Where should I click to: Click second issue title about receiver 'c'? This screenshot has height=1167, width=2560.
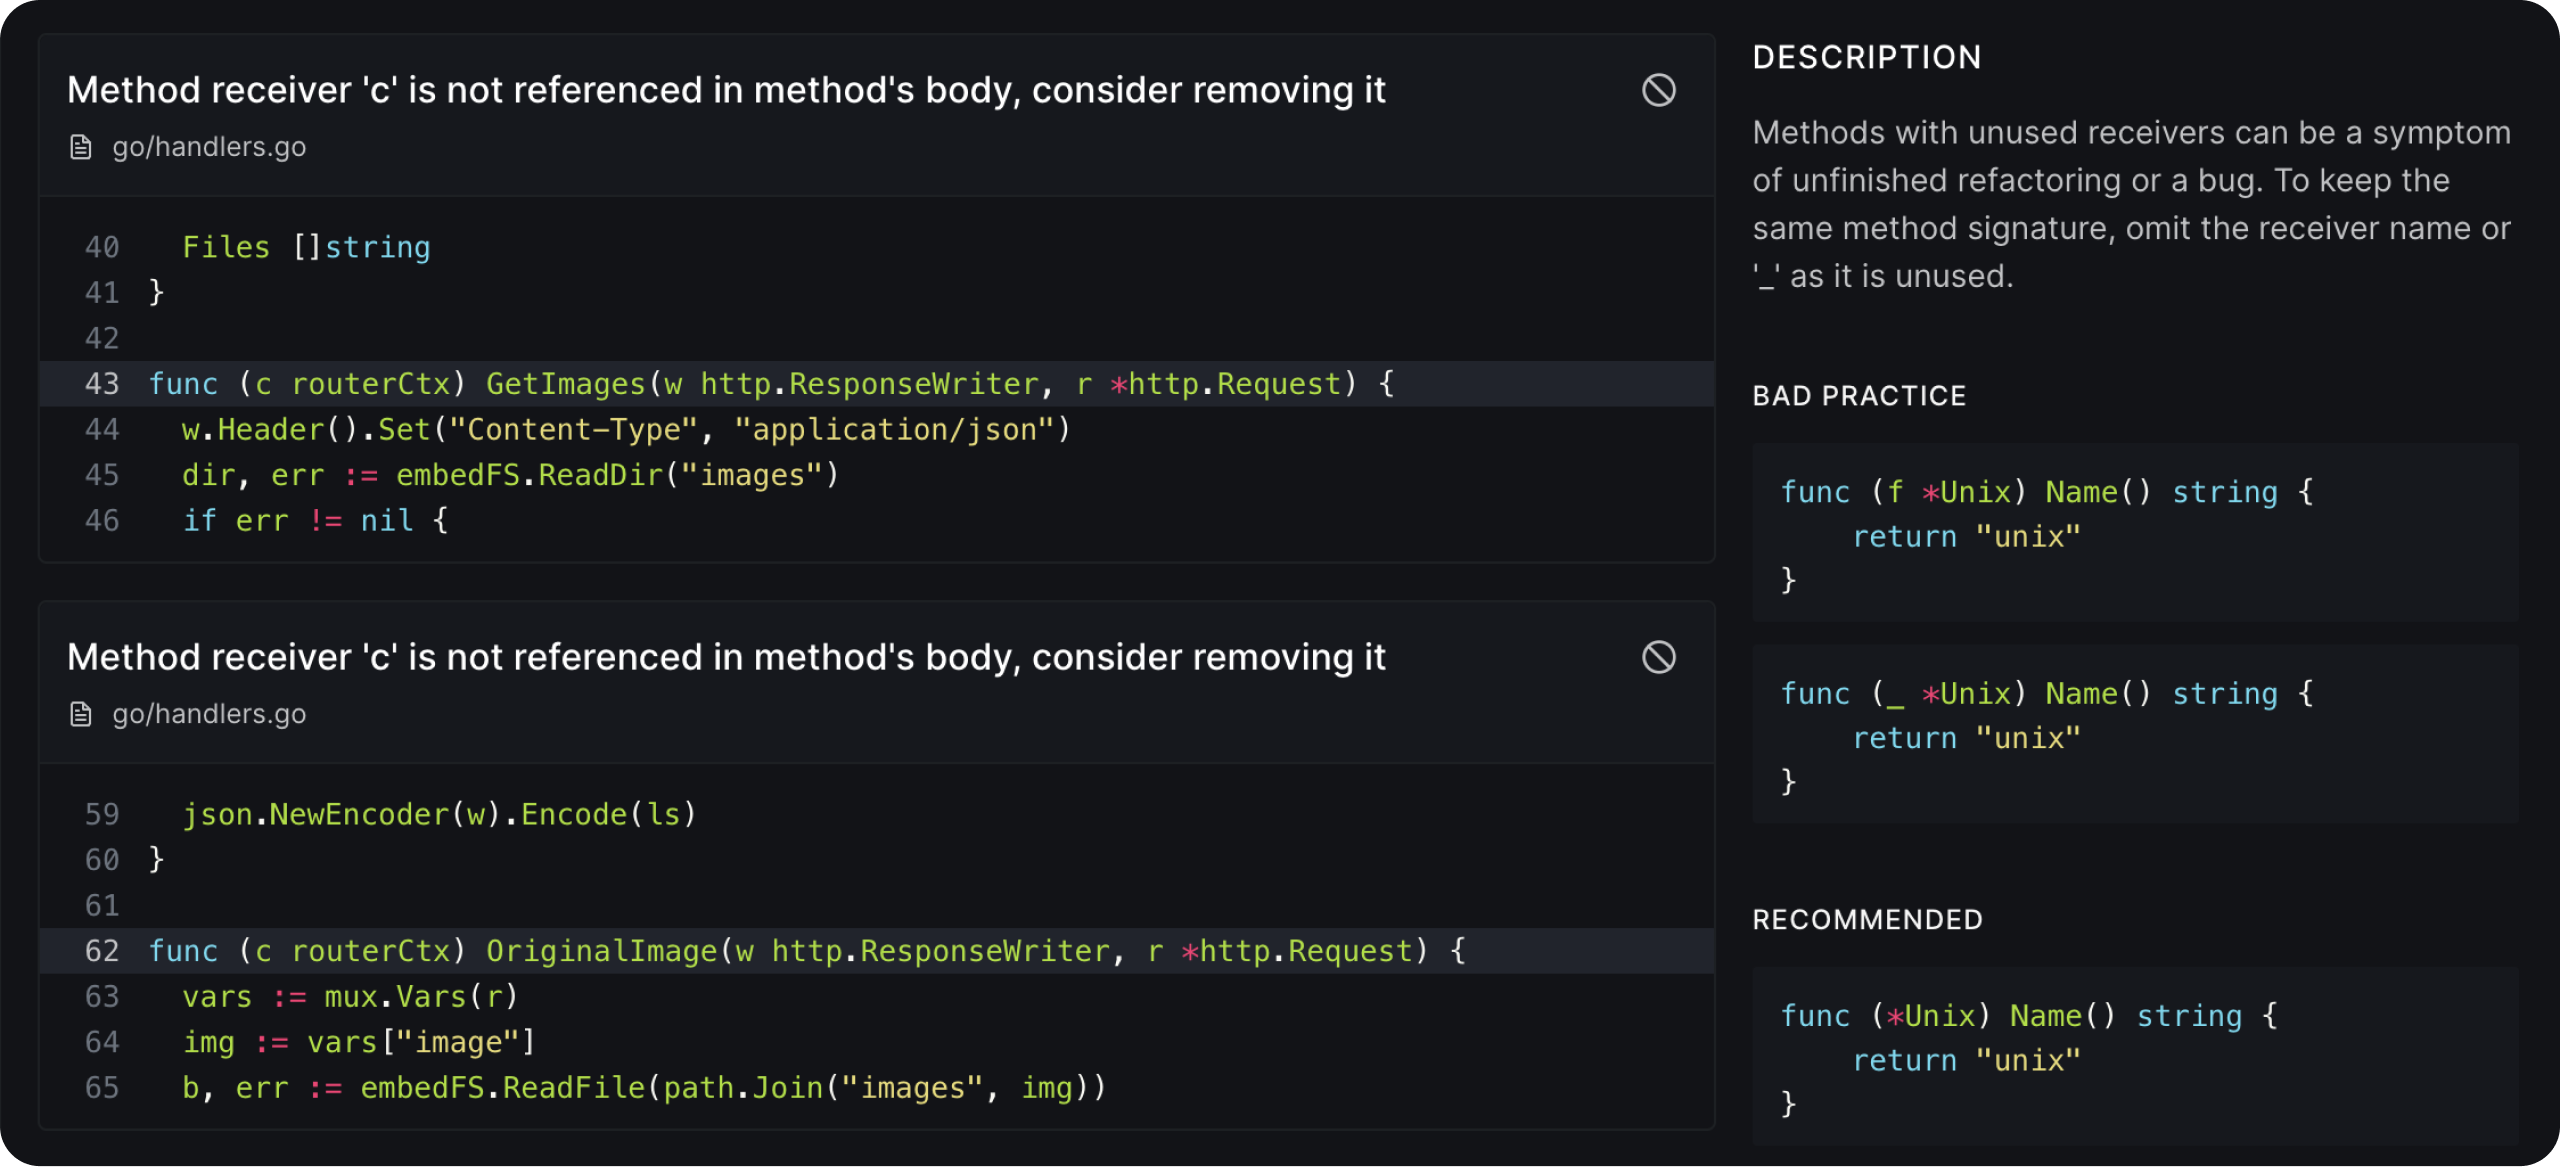pyautogui.click(x=726, y=657)
